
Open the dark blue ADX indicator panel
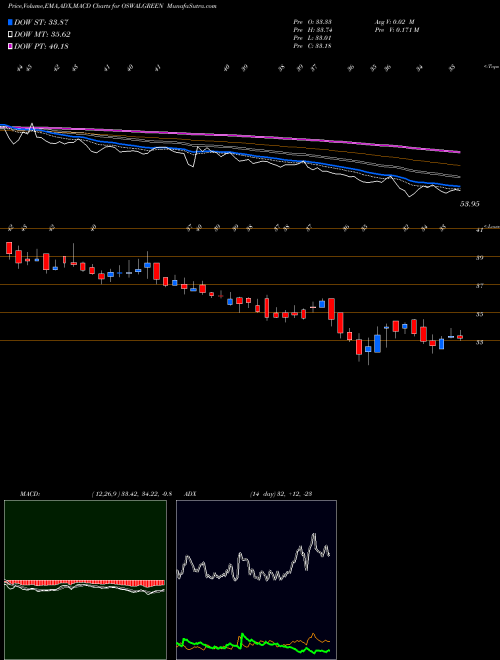pos(256,580)
